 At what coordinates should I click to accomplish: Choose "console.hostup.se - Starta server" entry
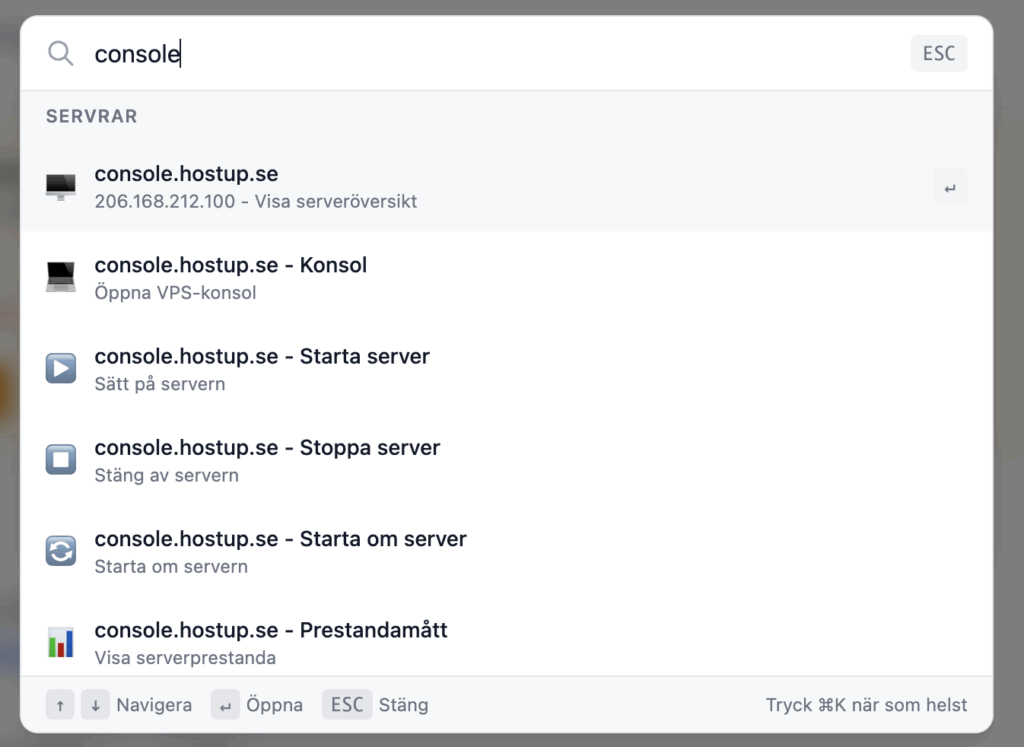(262, 357)
